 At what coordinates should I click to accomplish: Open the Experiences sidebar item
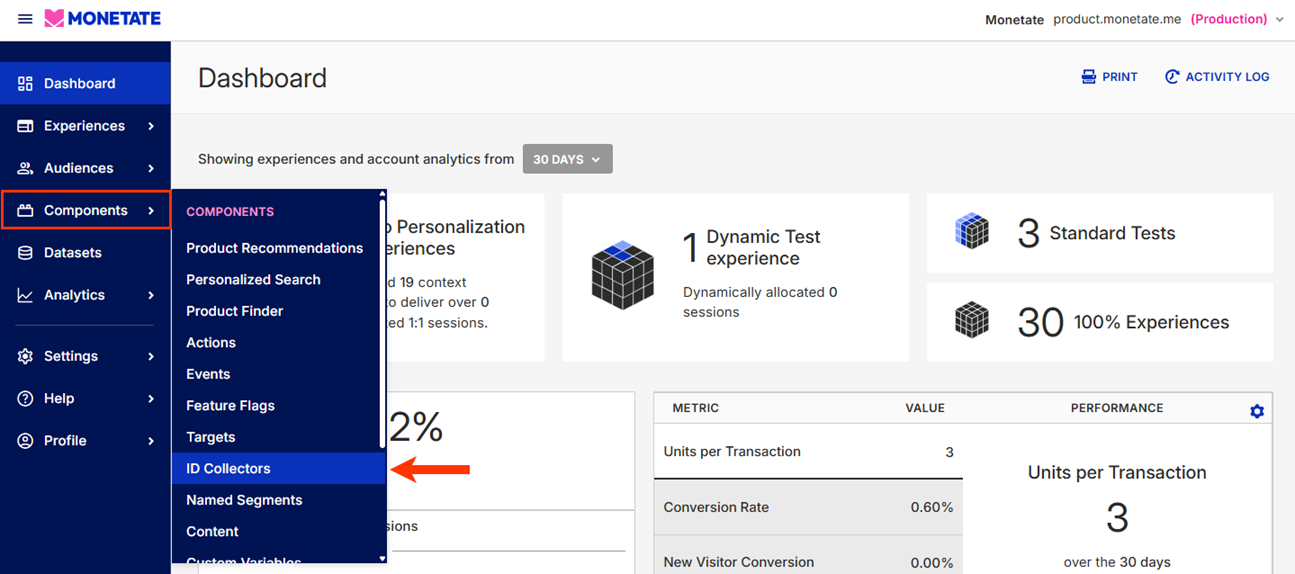click(x=85, y=126)
